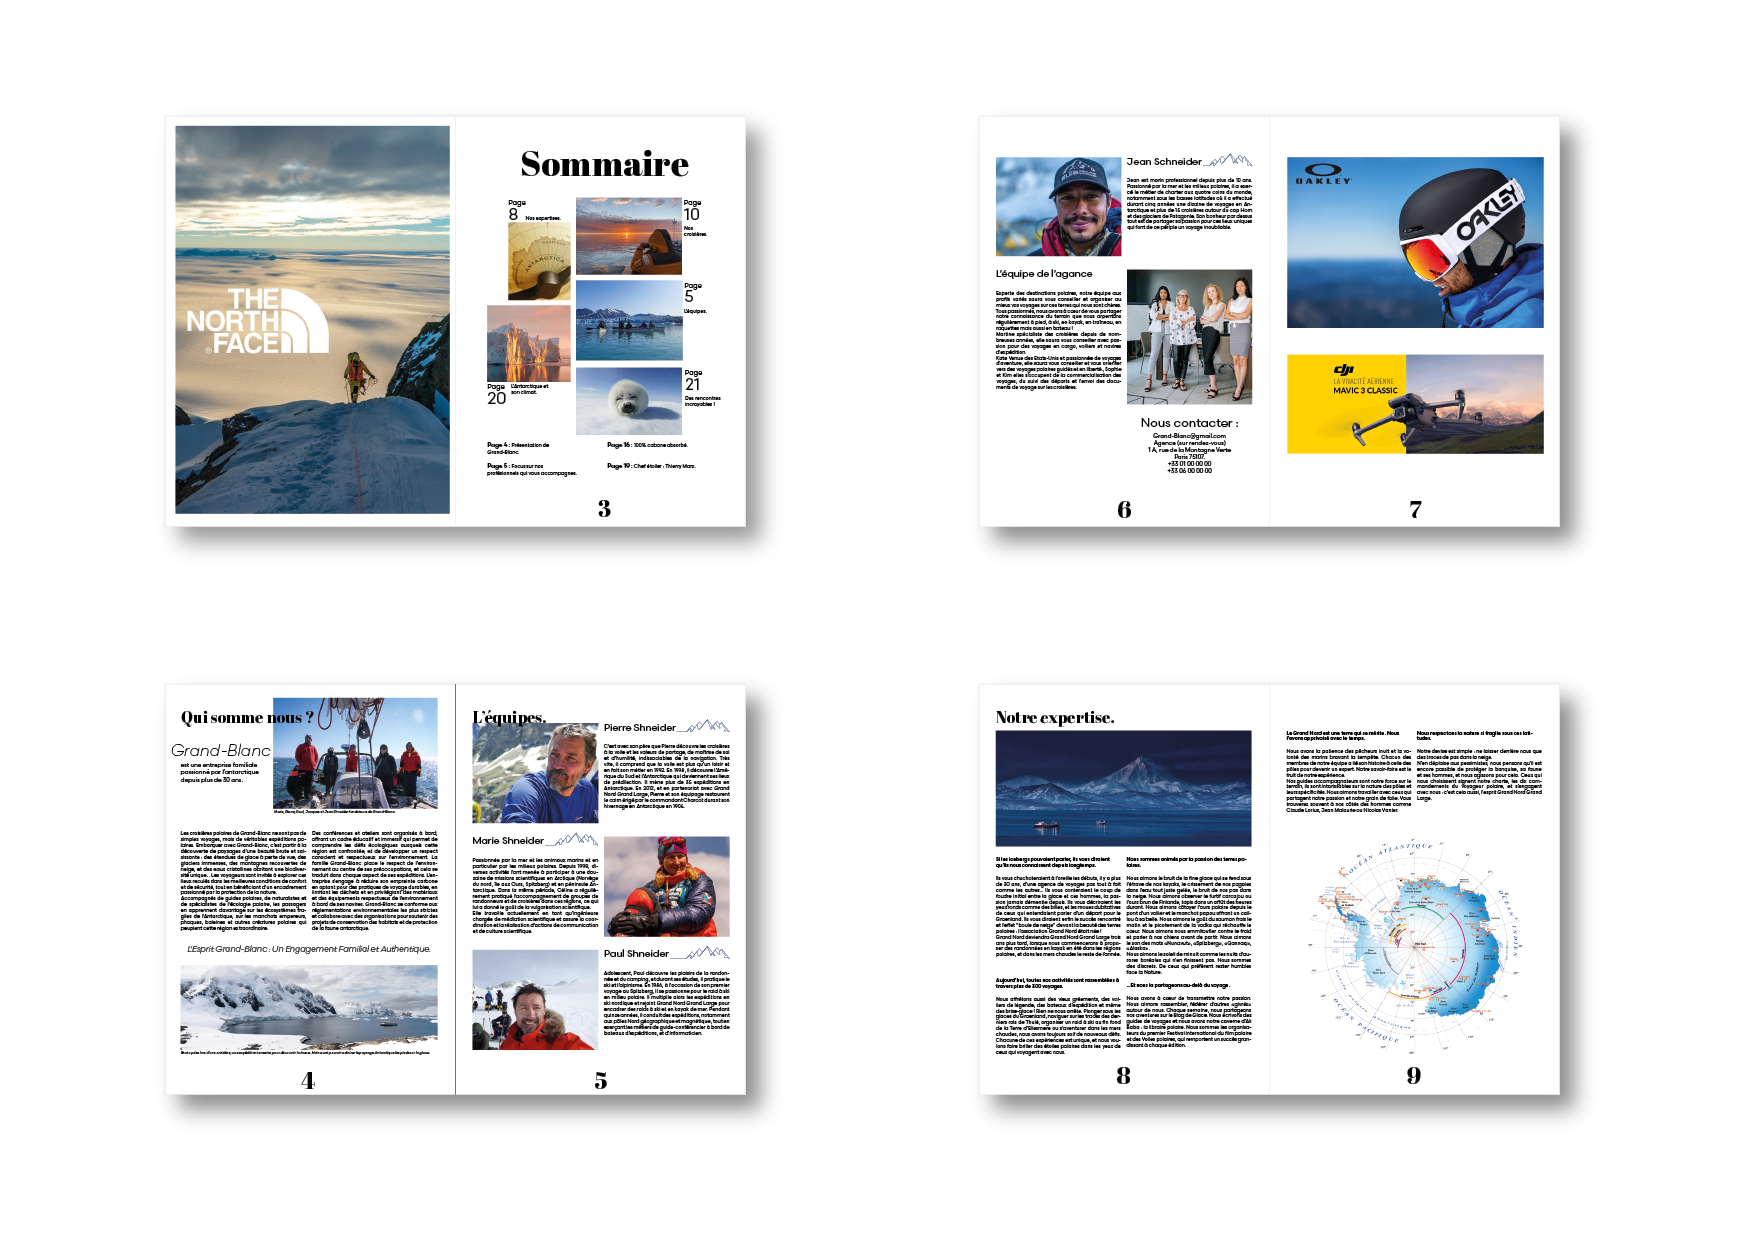Click the folio number 9
The width and height of the screenshot is (1754, 1240).
(1414, 1076)
